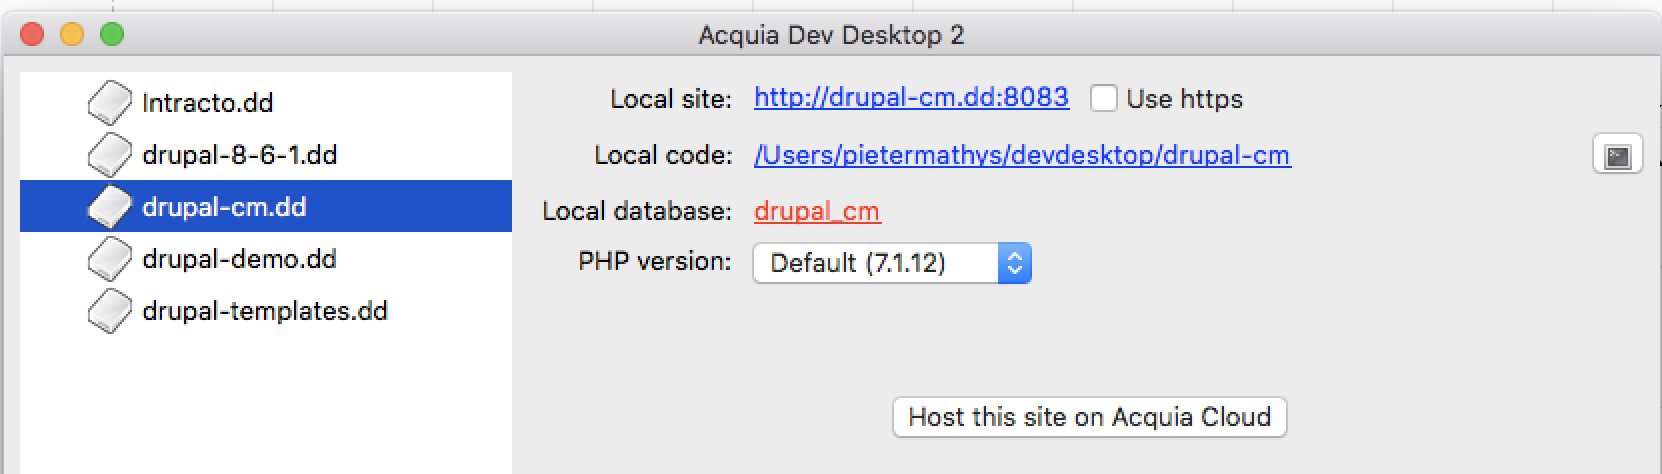
Task: Click the disk icon of drupal-cm.dd
Action: click(109, 206)
